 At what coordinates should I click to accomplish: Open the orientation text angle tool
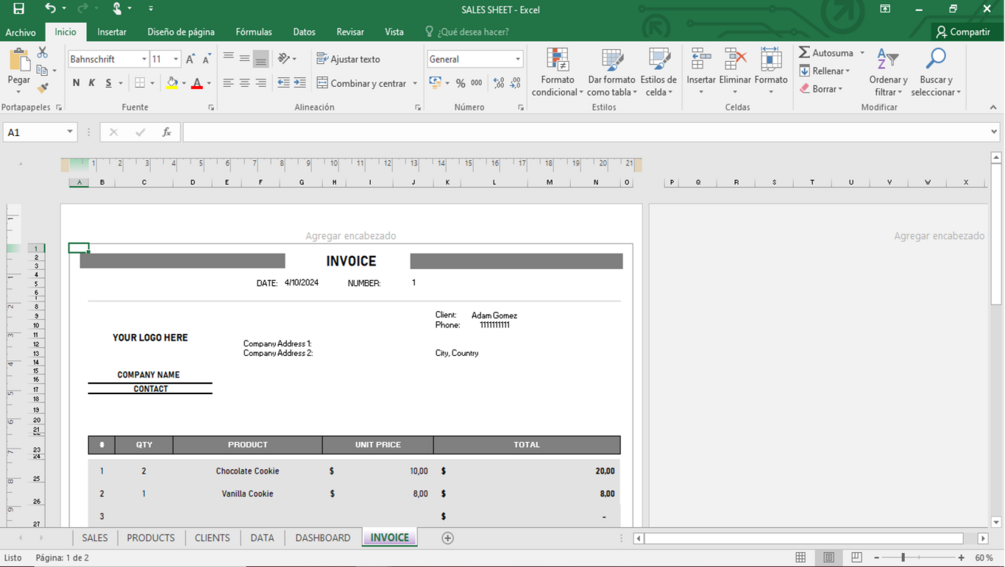coord(284,58)
